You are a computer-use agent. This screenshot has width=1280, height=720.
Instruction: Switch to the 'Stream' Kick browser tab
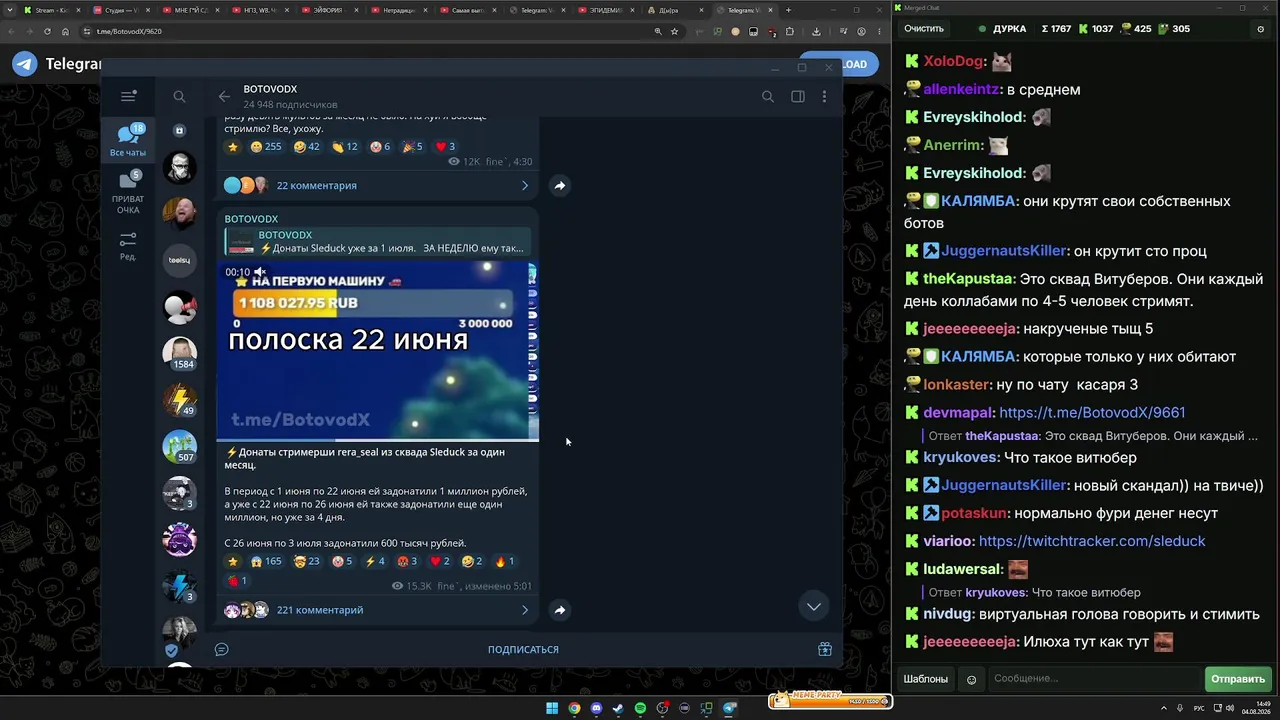coord(52,10)
